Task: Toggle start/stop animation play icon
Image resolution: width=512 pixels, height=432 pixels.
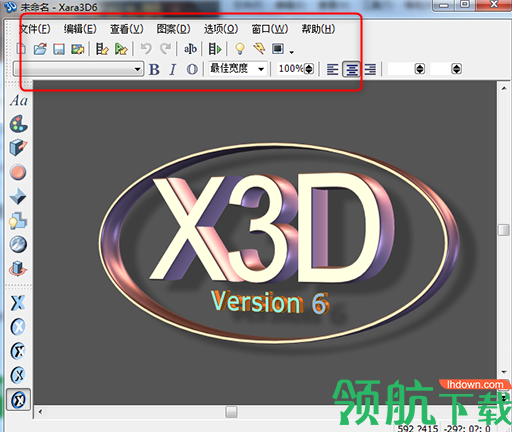Action: (215, 49)
